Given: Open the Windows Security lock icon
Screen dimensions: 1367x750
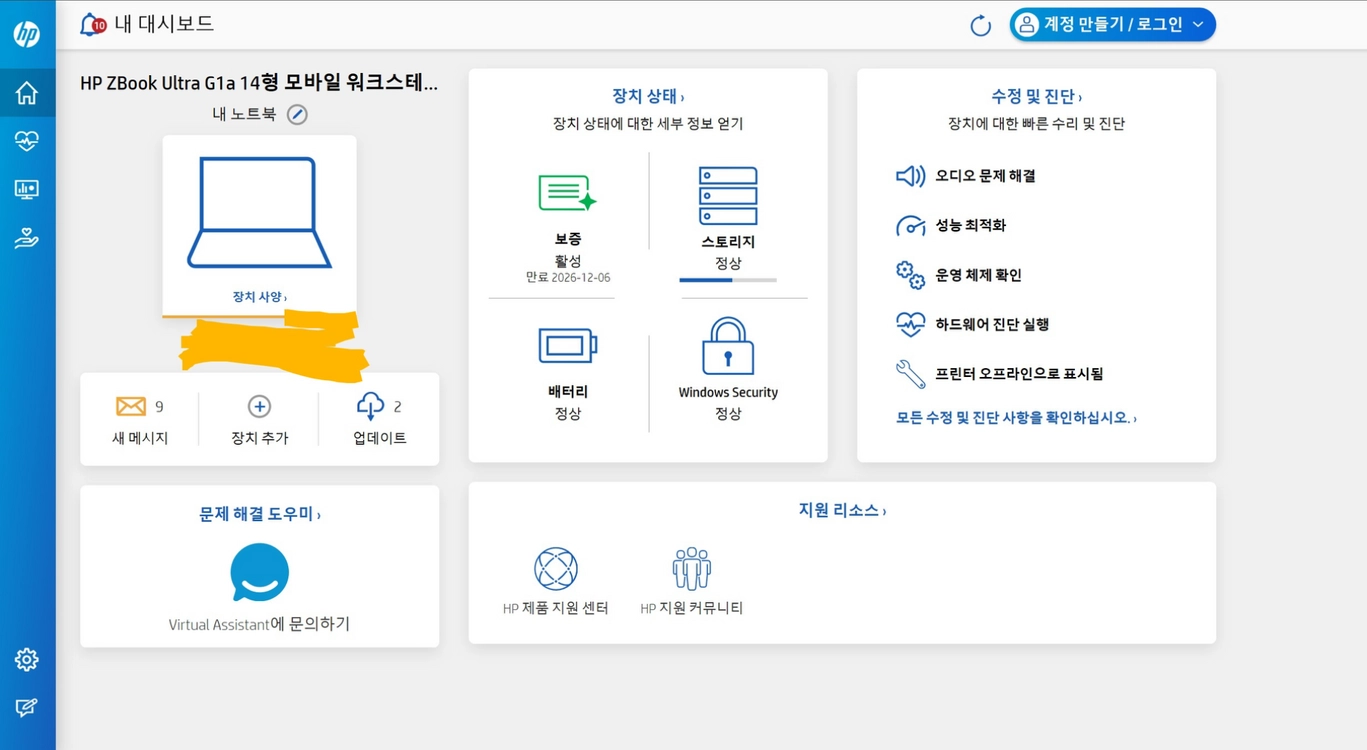Looking at the screenshot, I should 728,346.
